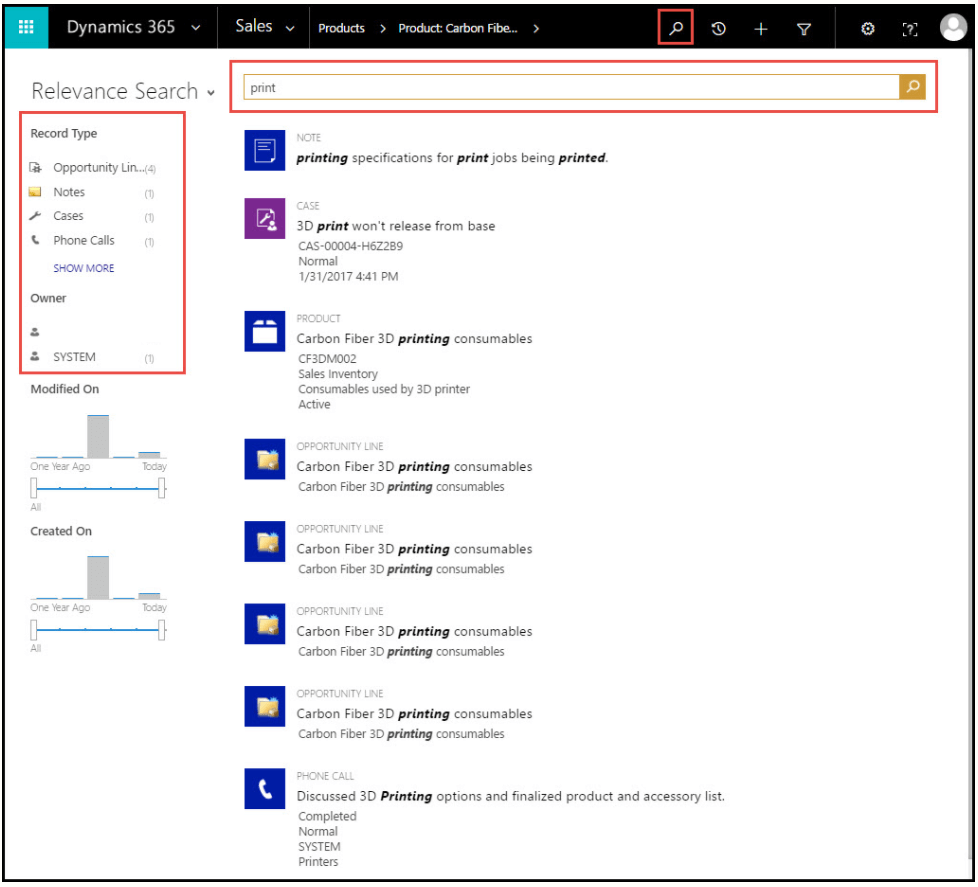Viewport: 978px width, 887px height.
Task: Click product code CF3DM002
Action: 327,359
